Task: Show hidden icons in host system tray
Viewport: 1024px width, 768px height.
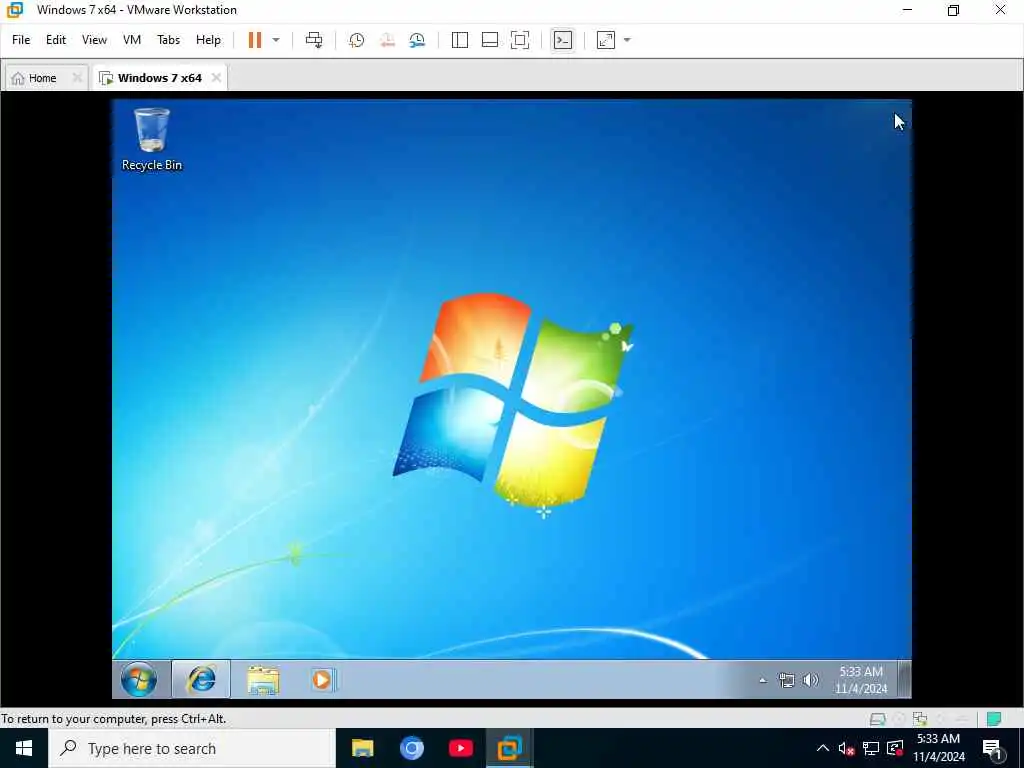Action: [823, 748]
